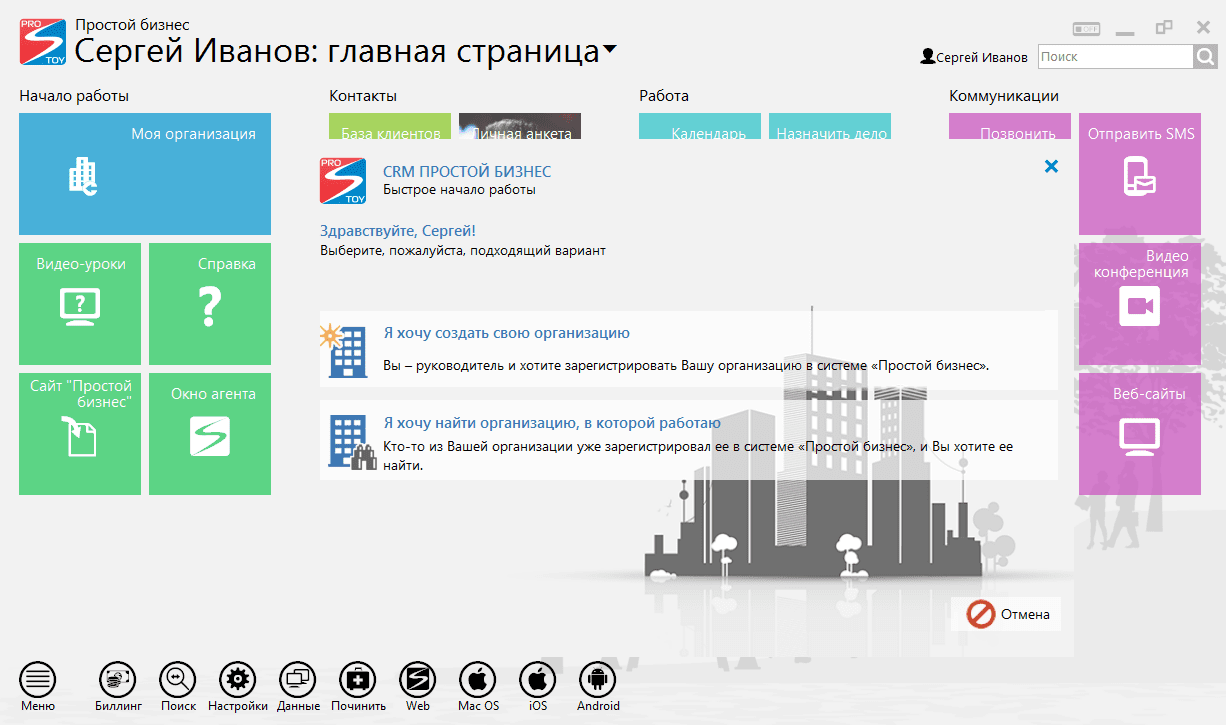
Task: Start a Видео конференция
Action: [x=1140, y=304]
